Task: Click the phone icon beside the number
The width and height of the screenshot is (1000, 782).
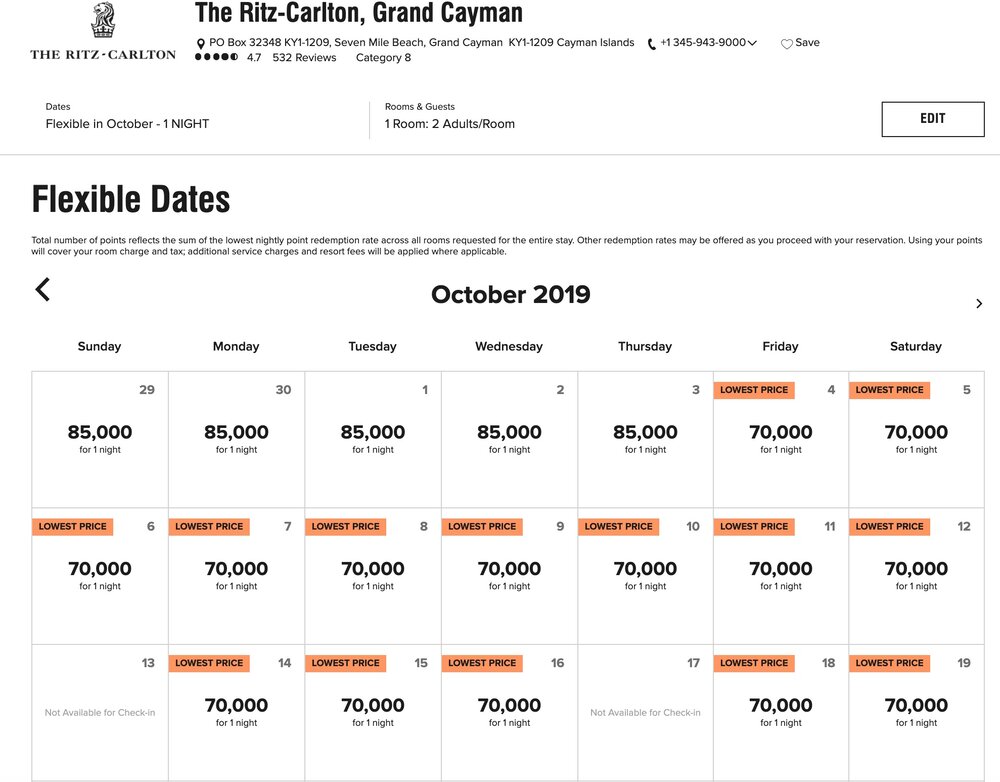Action: [x=652, y=44]
